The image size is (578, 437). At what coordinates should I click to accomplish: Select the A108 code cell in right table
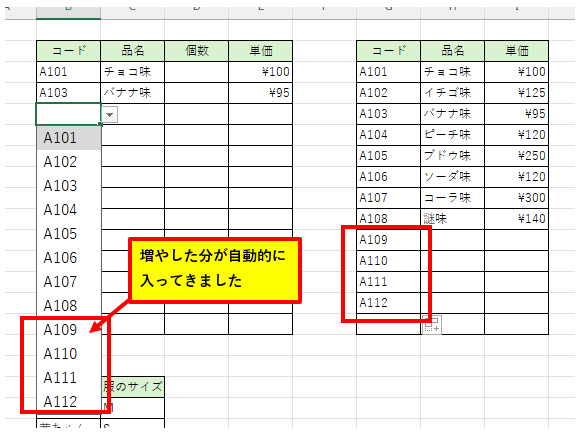(x=389, y=219)
